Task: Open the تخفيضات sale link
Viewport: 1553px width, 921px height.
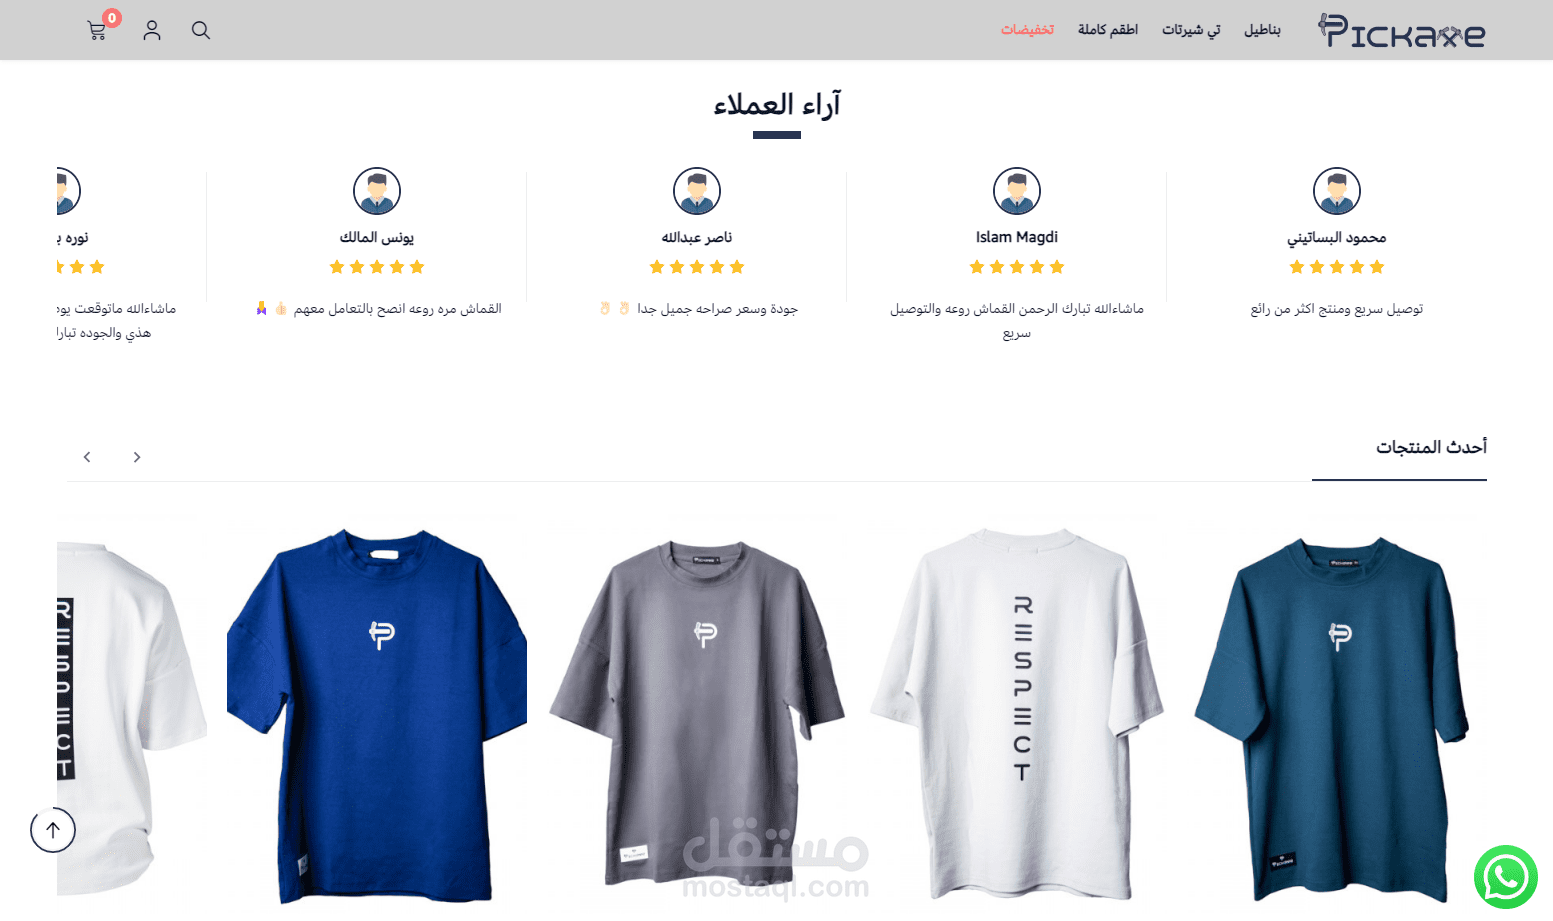Action: coord(1028,30)
